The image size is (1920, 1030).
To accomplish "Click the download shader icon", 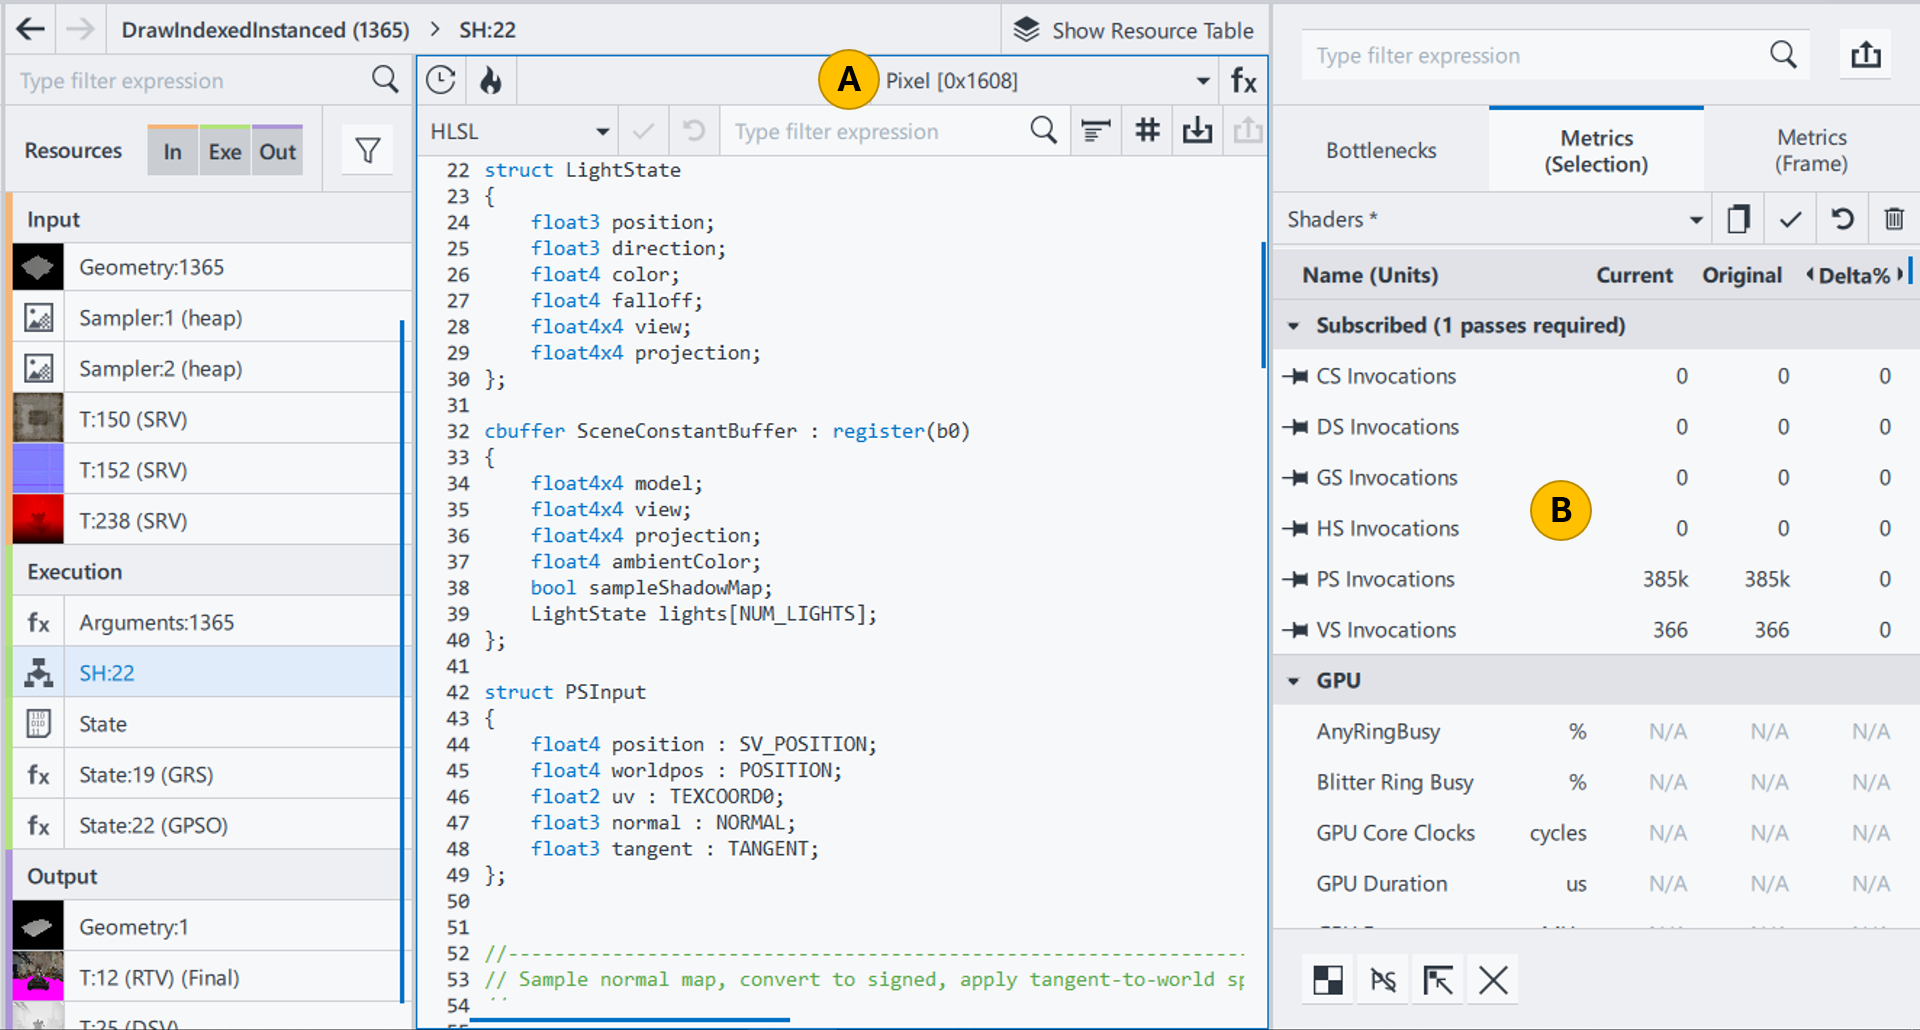I will pyautogui.click(x=1197, y=130).
